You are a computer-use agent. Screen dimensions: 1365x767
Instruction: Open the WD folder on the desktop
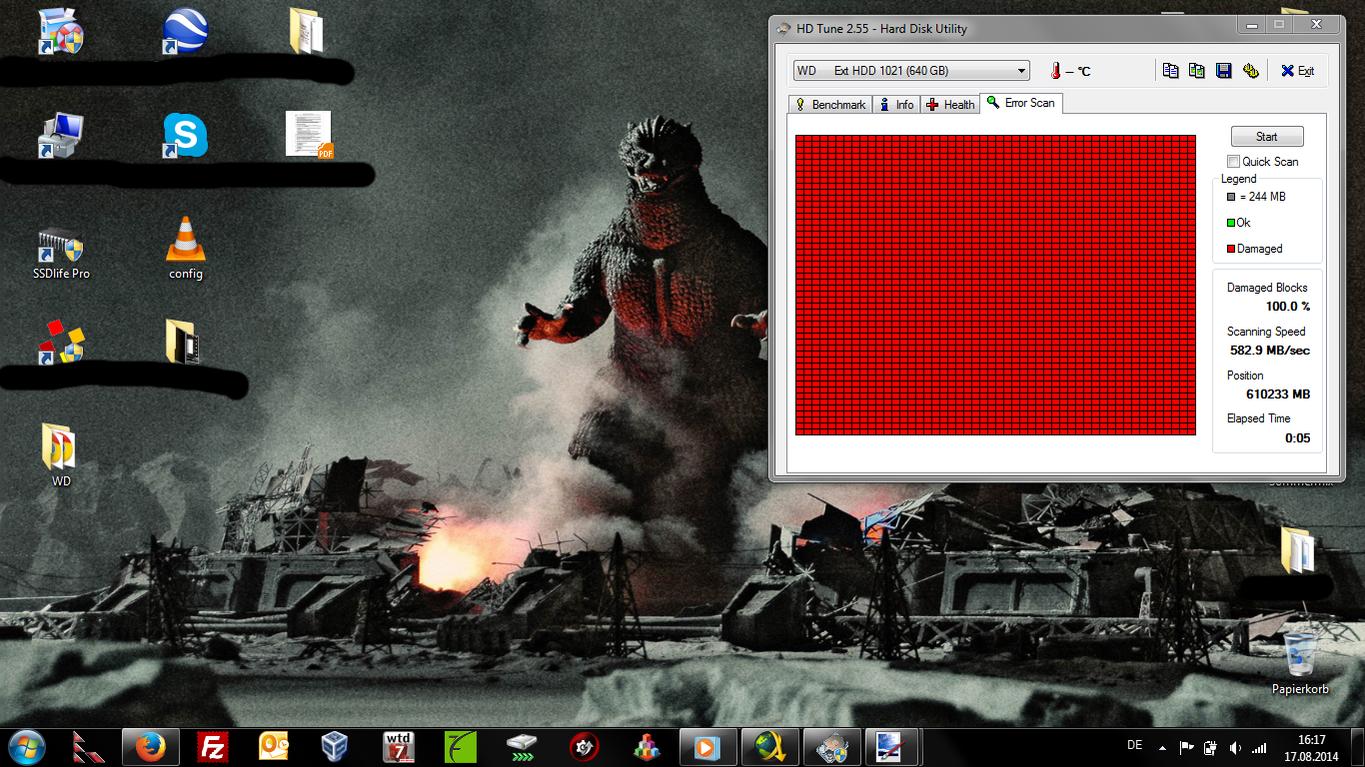(x=60, y=455)
